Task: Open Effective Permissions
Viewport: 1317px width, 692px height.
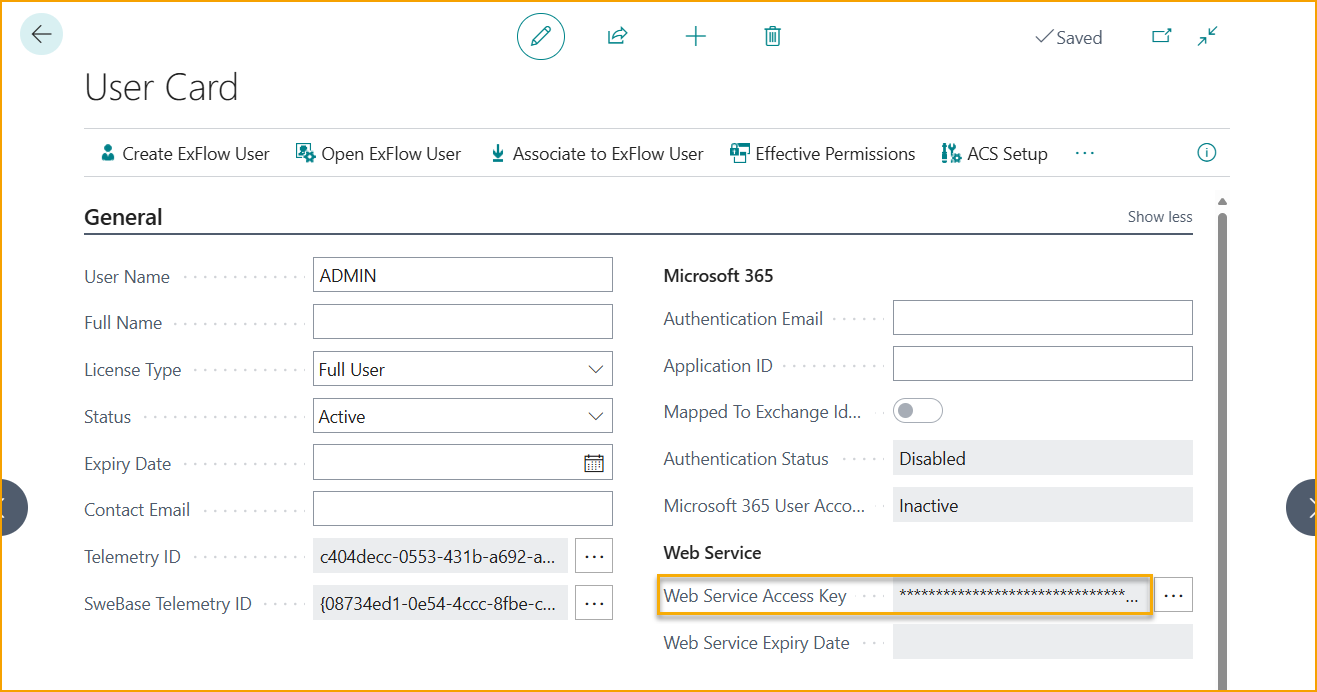Action: (822, 154)
